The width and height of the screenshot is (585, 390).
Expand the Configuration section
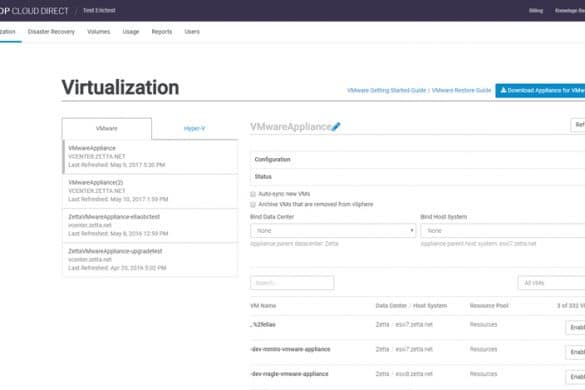click(x=417, y=159)
